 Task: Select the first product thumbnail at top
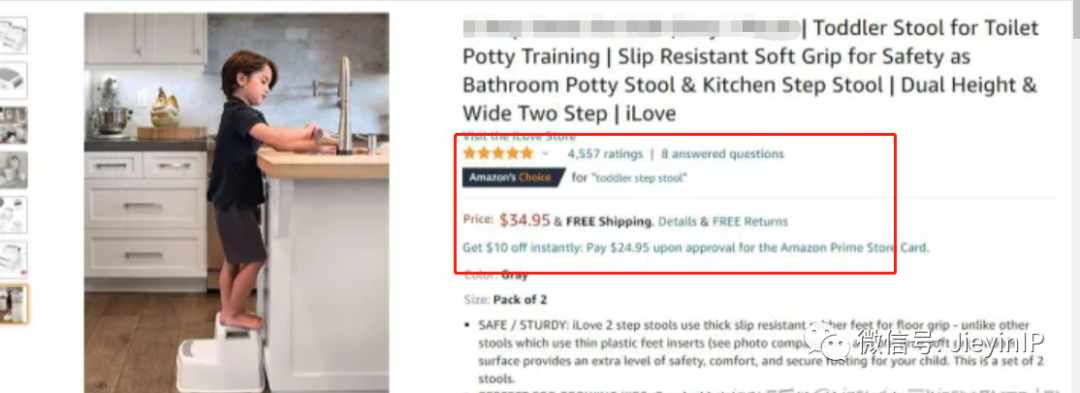13,35
